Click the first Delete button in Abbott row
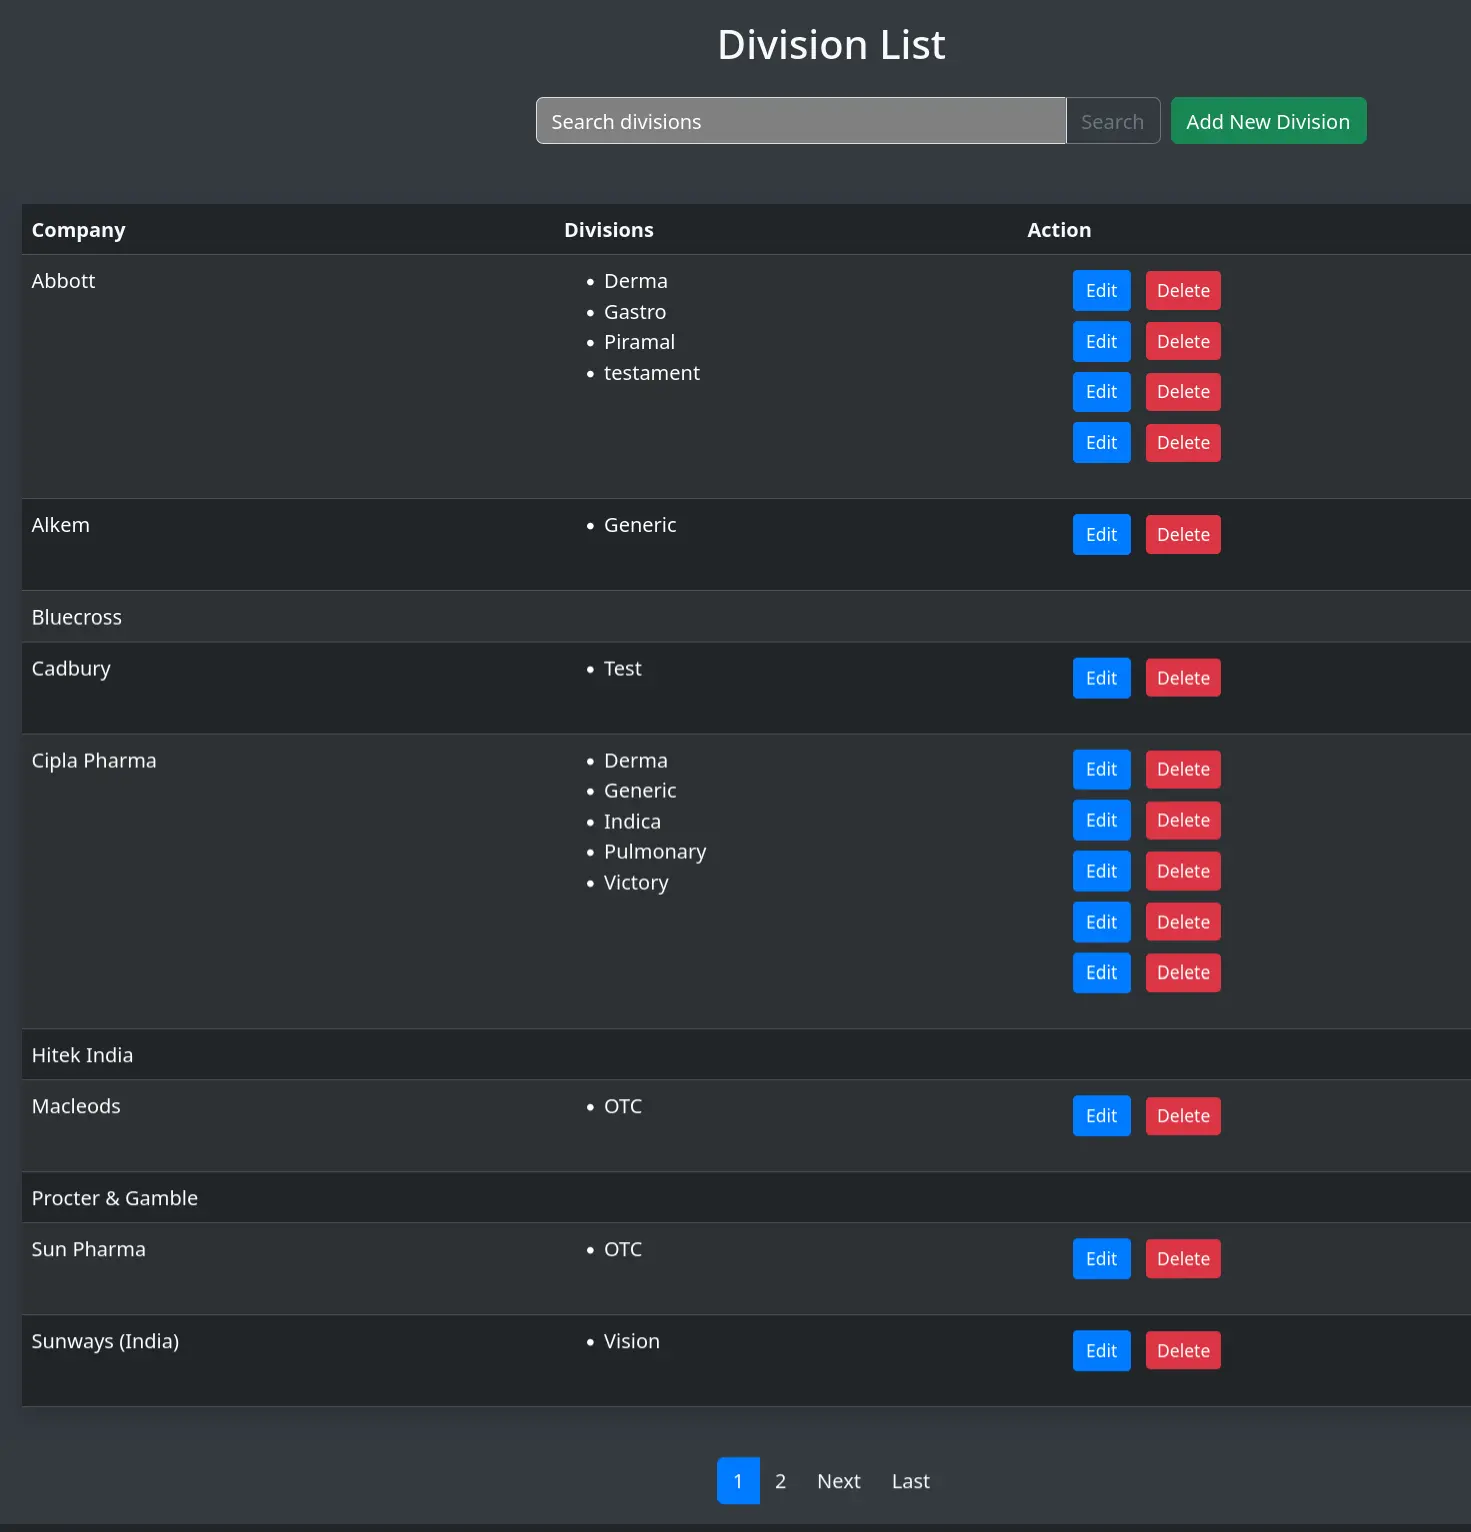This screenshot has width=1471, height=1532. point(1183,291)
